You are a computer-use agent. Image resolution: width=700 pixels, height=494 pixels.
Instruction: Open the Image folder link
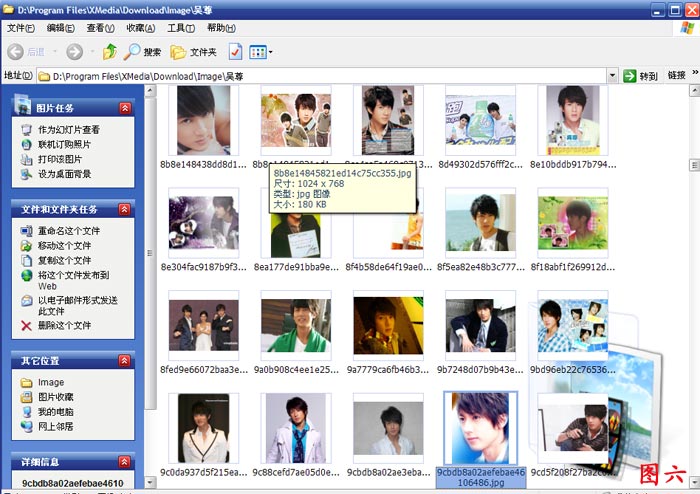(x=51, y=382)
